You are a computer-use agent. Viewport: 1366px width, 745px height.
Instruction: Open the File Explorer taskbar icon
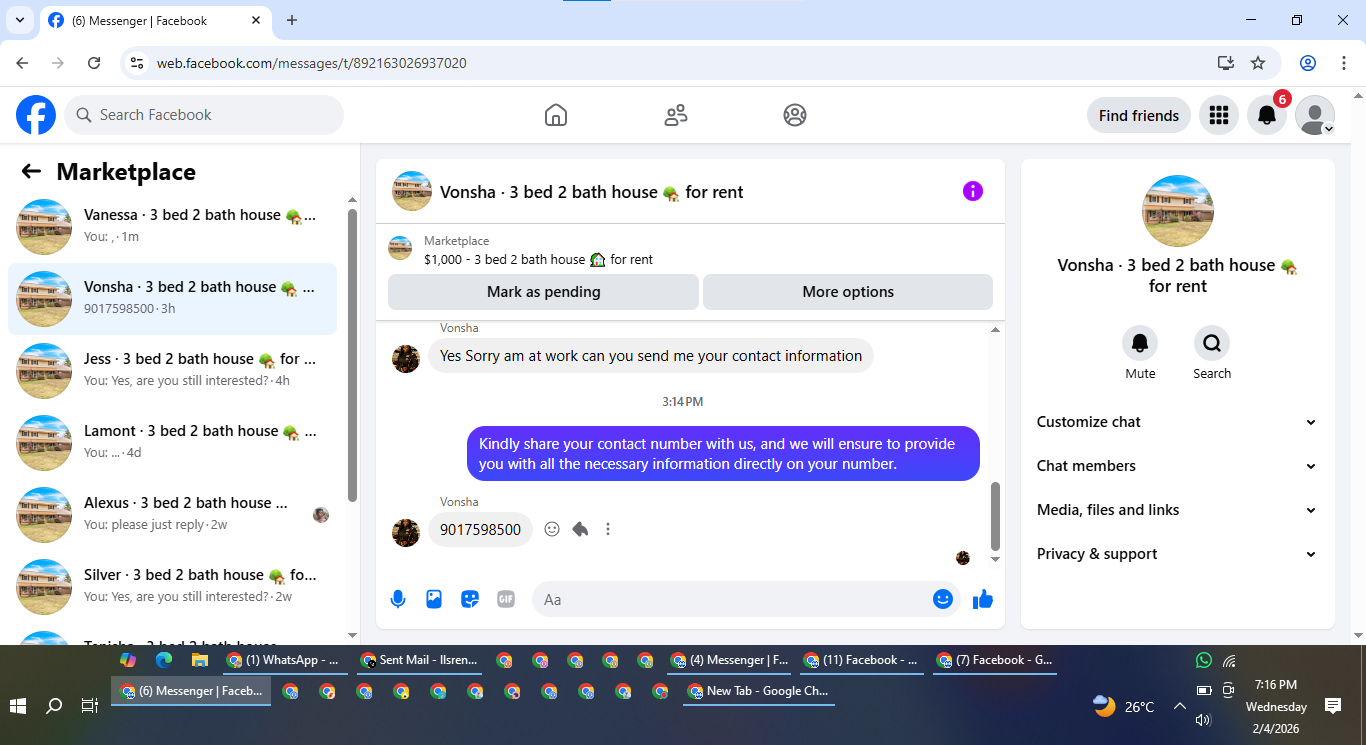tap(200, 660)
